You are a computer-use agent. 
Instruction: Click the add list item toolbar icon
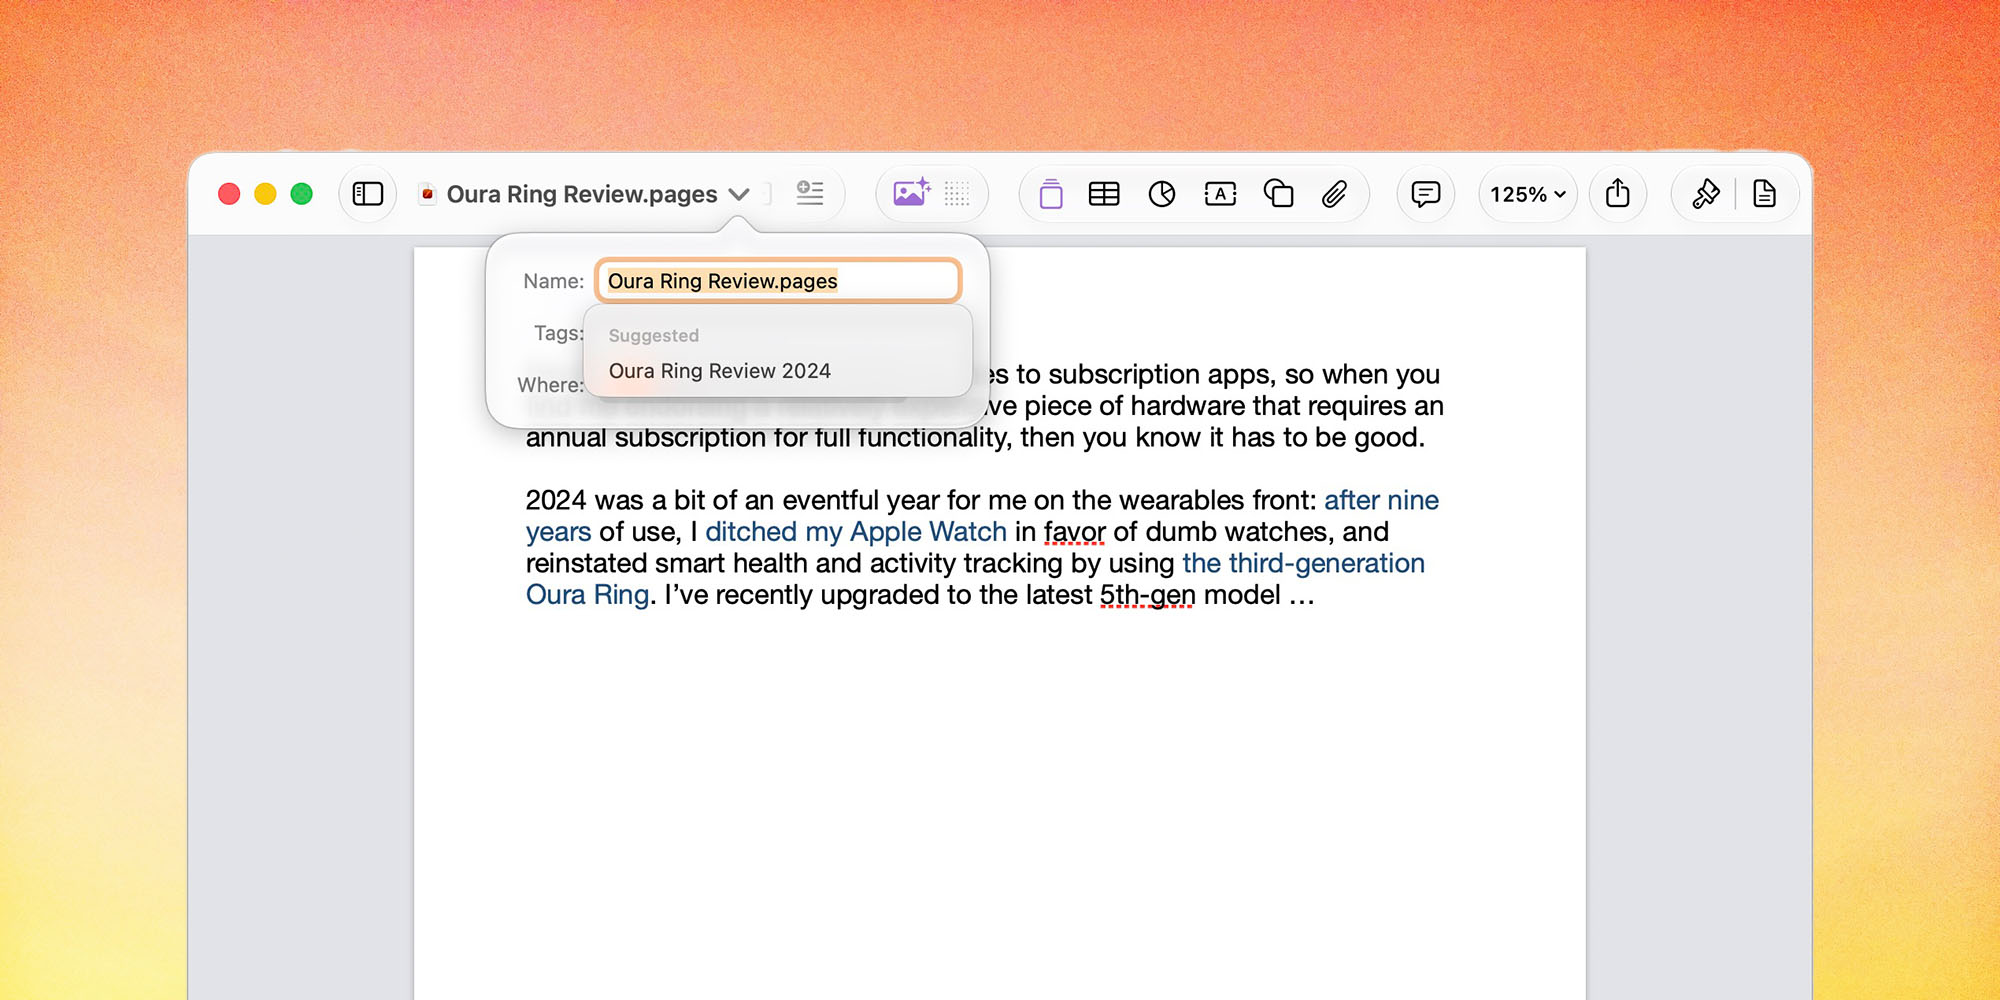pos(810,193)
